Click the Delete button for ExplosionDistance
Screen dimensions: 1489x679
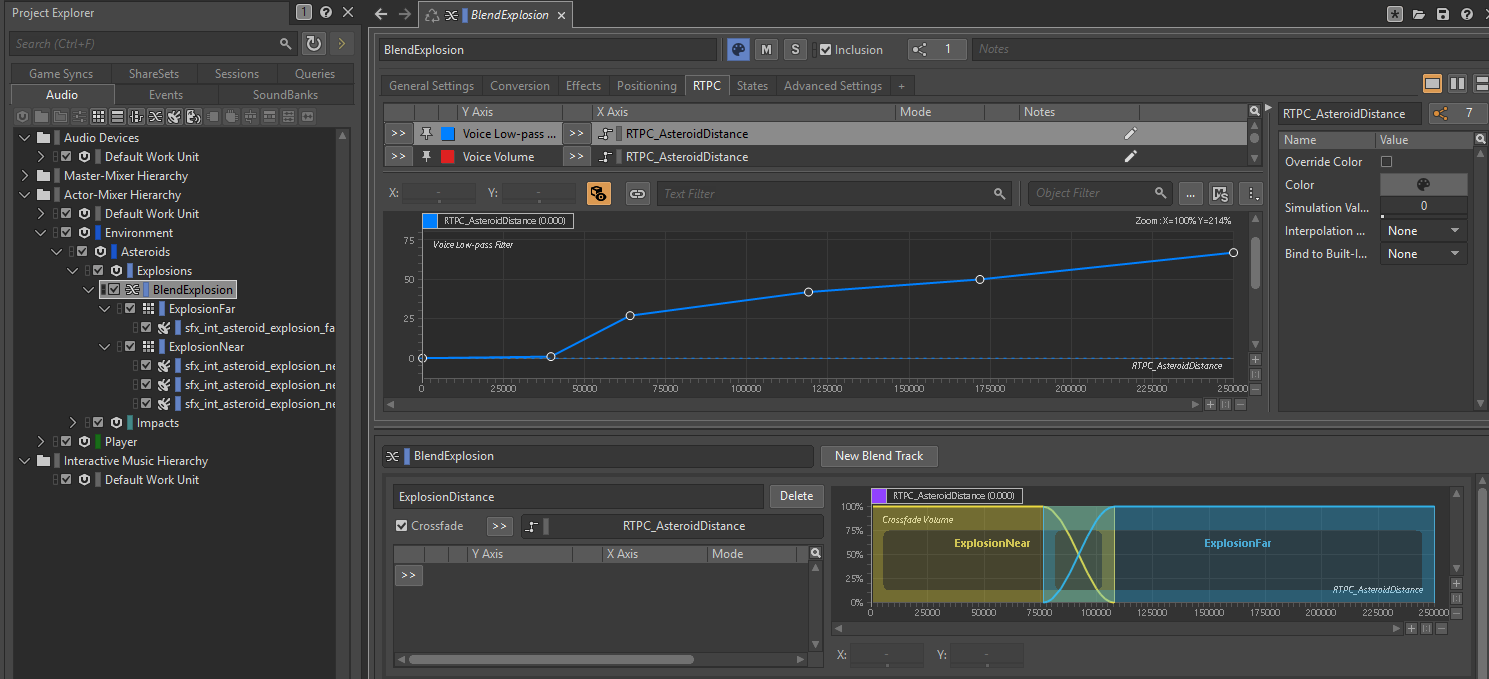pos(796,496)
